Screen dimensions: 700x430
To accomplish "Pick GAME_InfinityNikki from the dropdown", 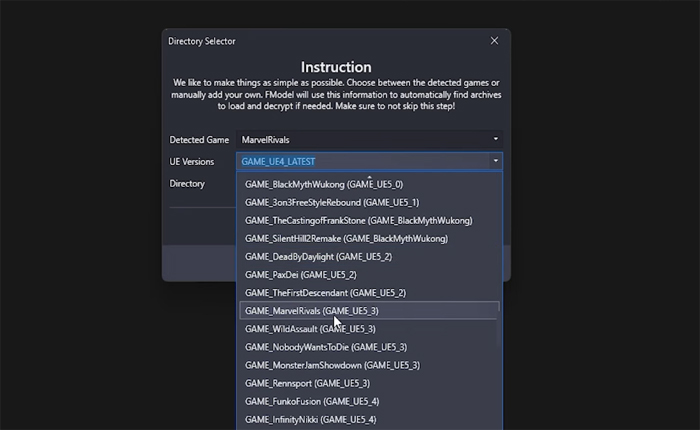I will coord(312,419).
